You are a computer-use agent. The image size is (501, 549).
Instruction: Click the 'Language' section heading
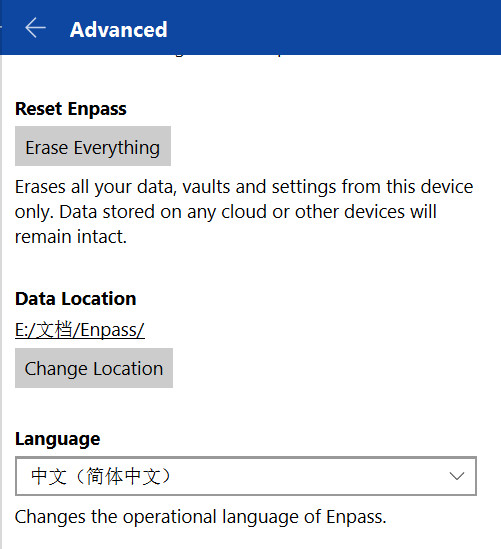tap(58, 439)
